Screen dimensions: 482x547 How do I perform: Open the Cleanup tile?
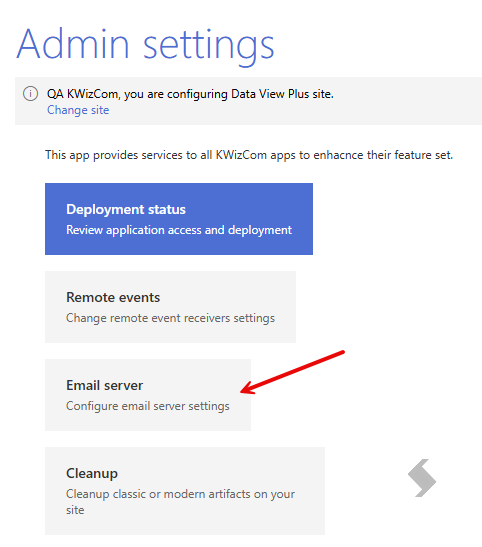(185, 491)
